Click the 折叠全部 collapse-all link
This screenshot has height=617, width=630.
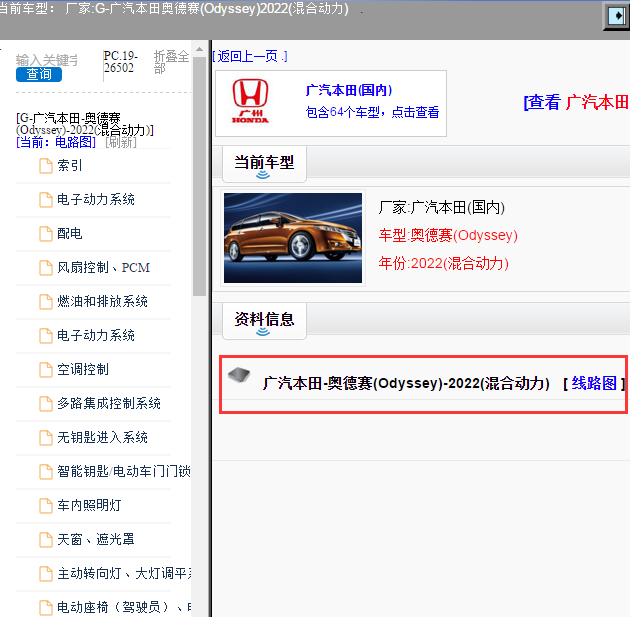(172, 62)
